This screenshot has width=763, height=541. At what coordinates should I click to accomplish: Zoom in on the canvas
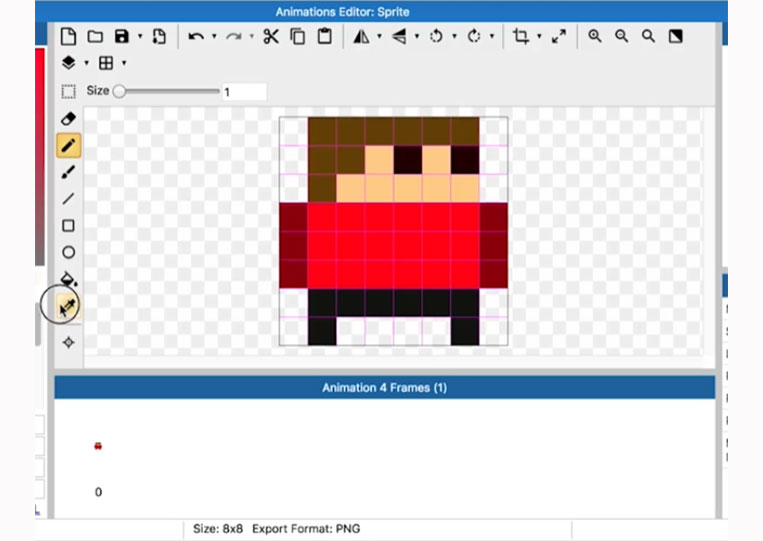(595, 36)
